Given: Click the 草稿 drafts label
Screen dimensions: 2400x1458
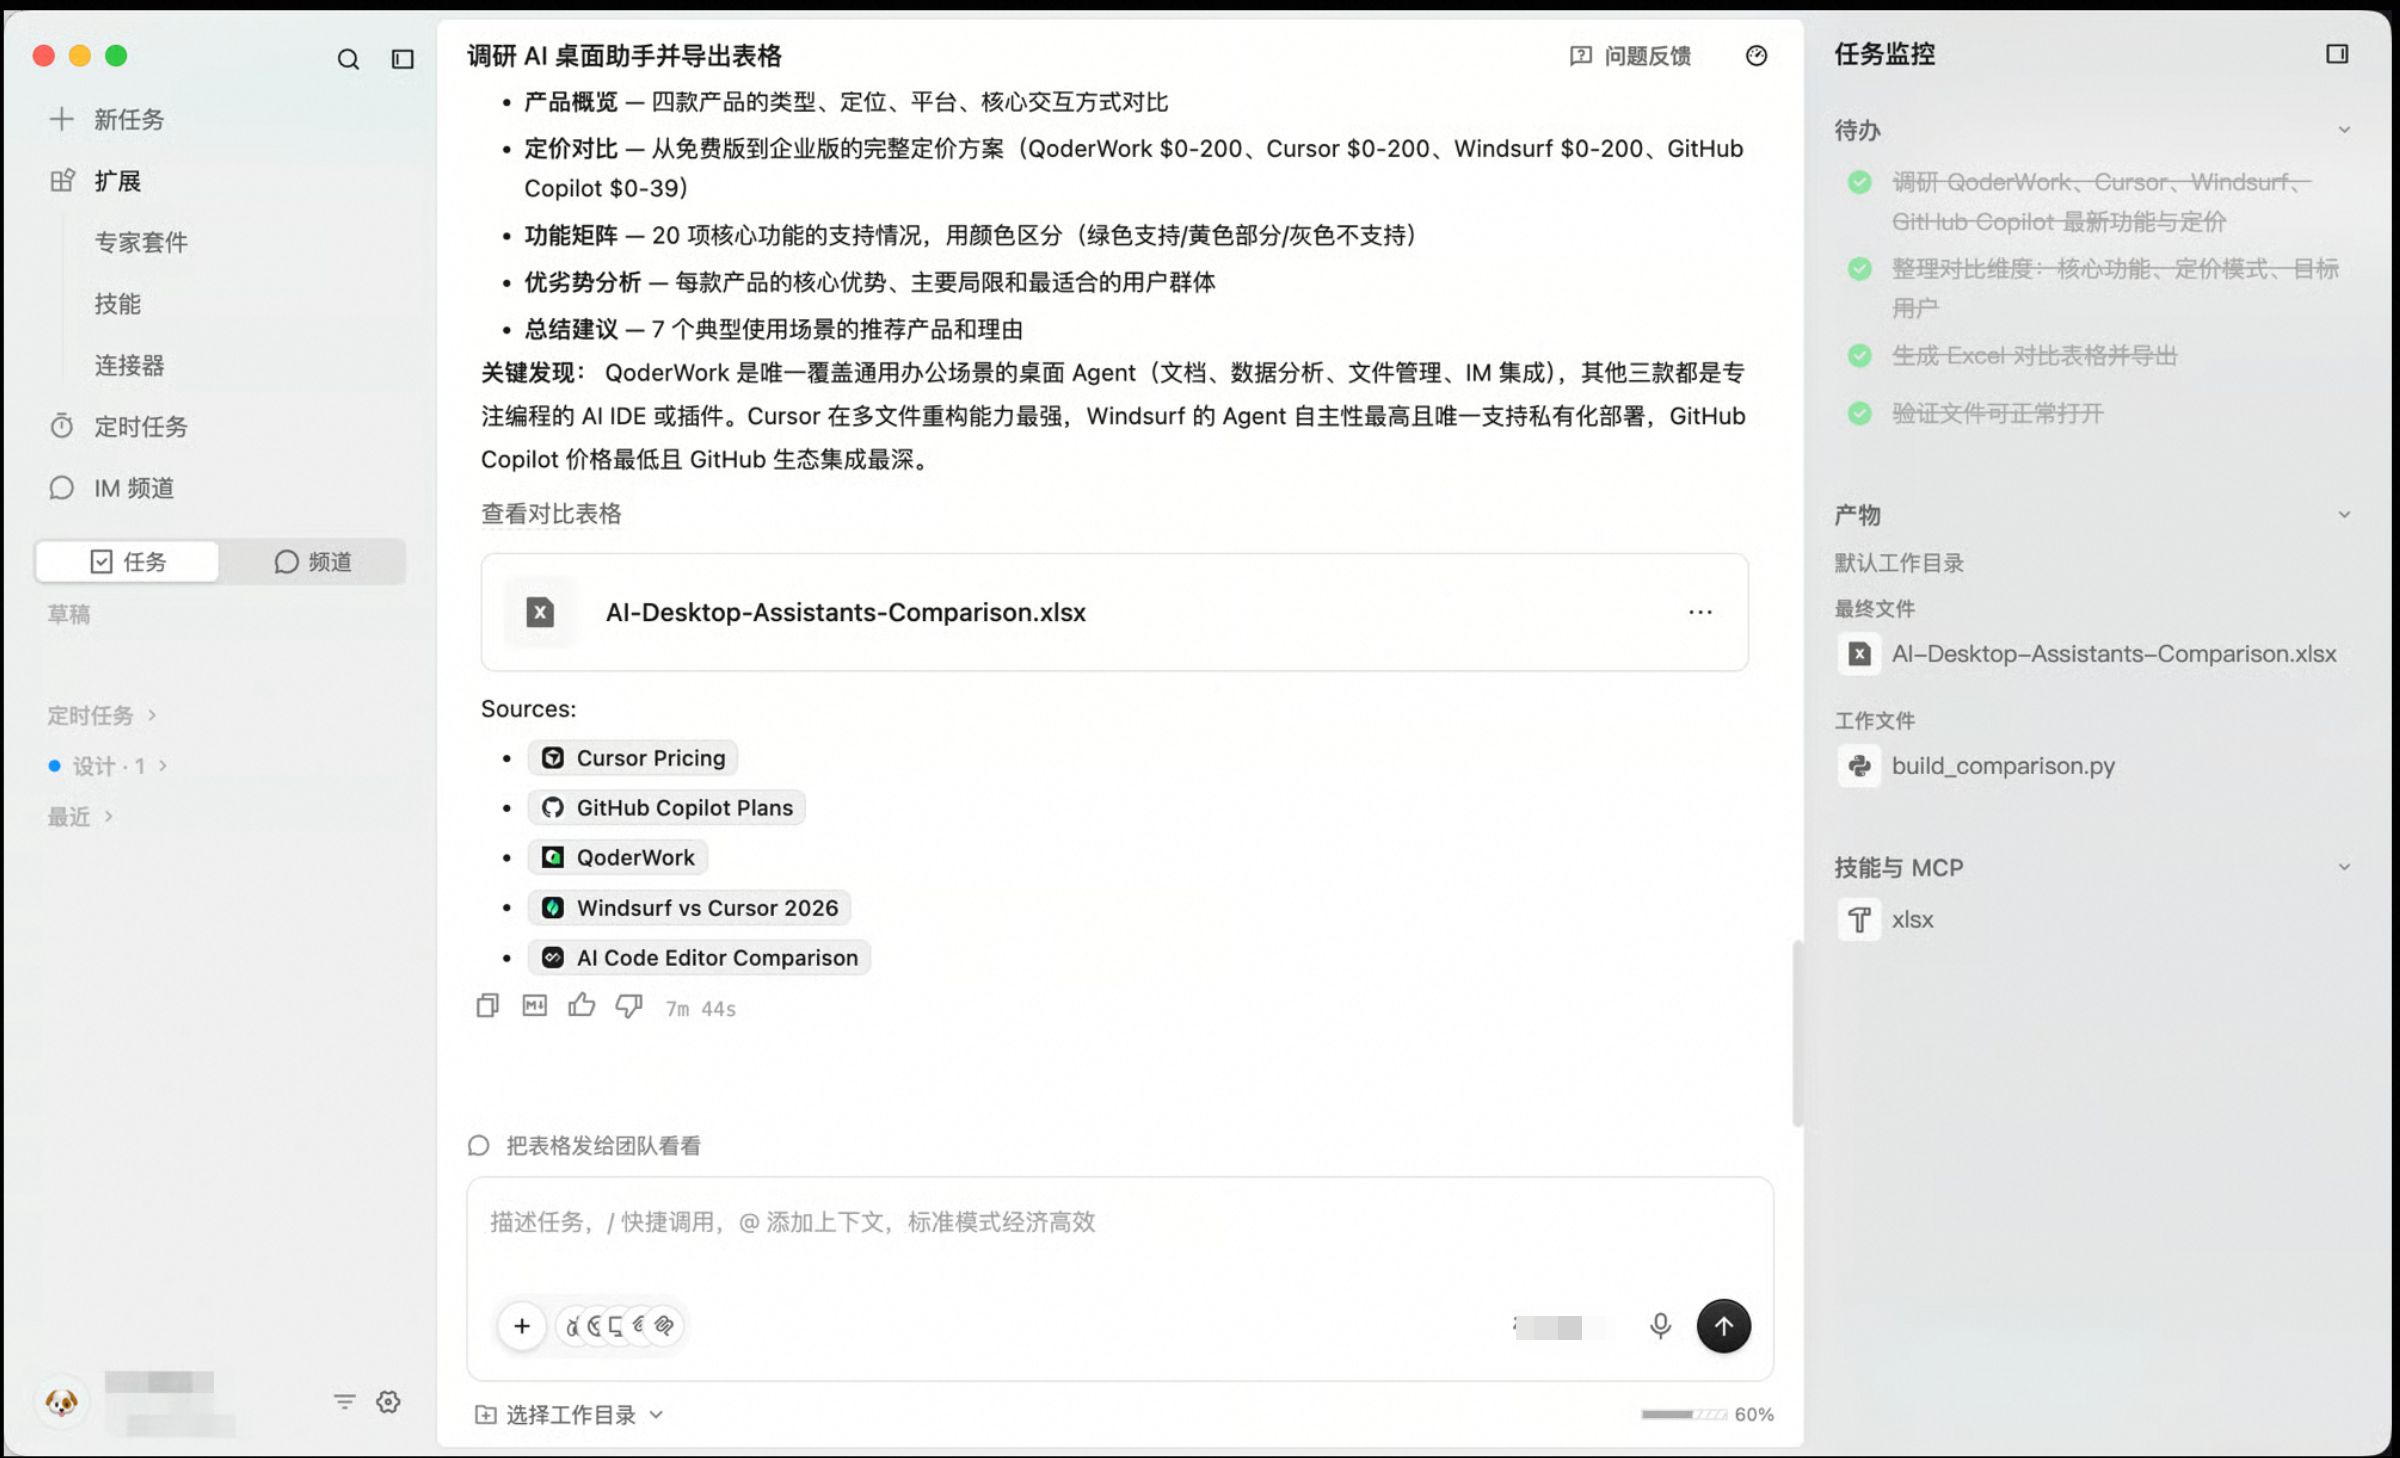Looking at the screenshot, I should tap(69, 614).
